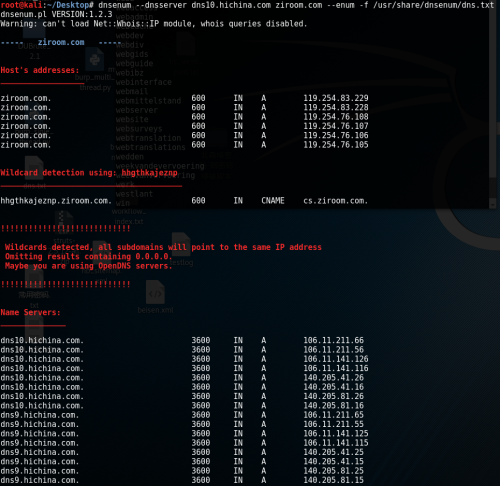Click the blue ziroom.com heading
Screen dimensions: 500x486
[61, 42]
